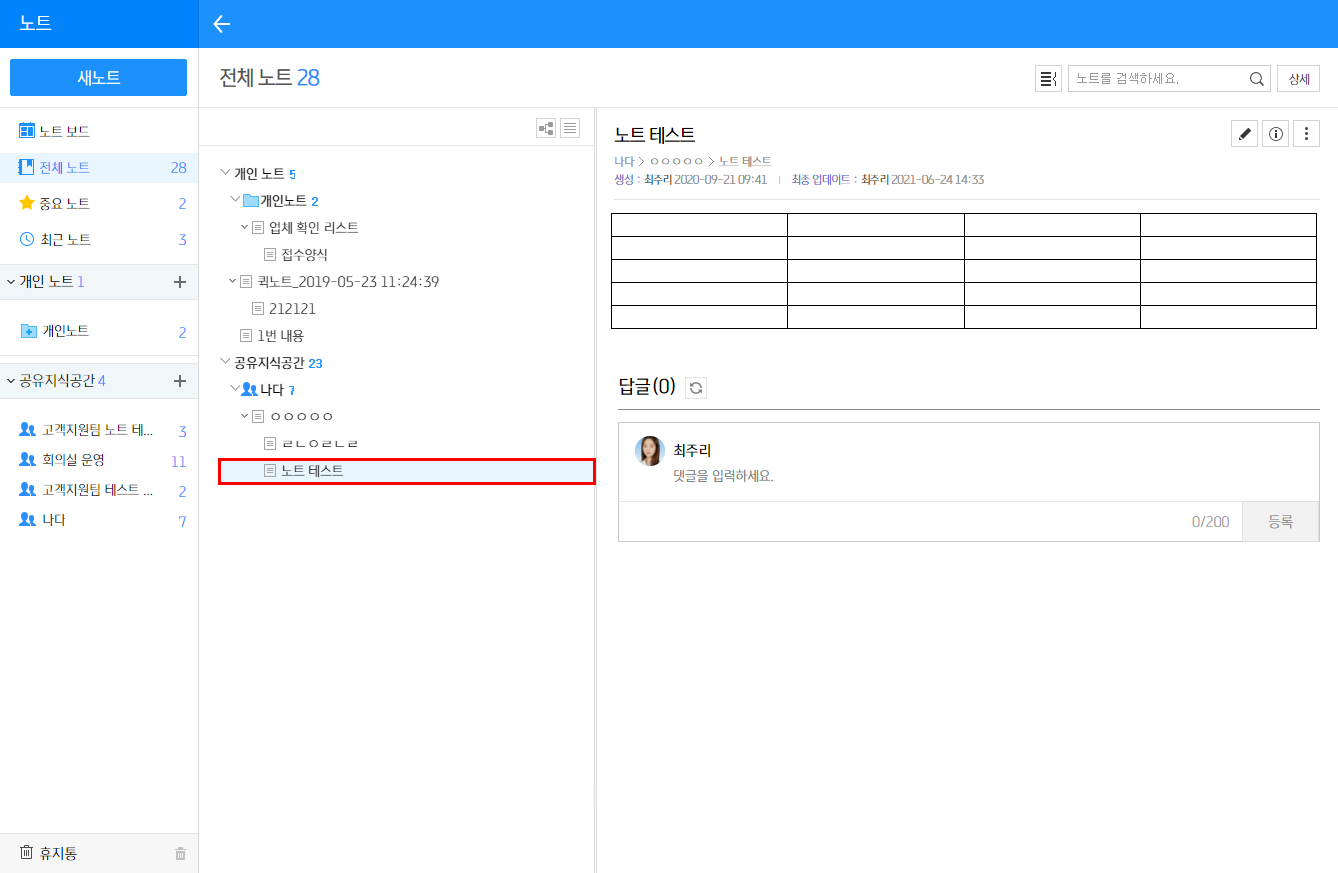
Task: Click the 상세 search button
Action: [1298, 79]
